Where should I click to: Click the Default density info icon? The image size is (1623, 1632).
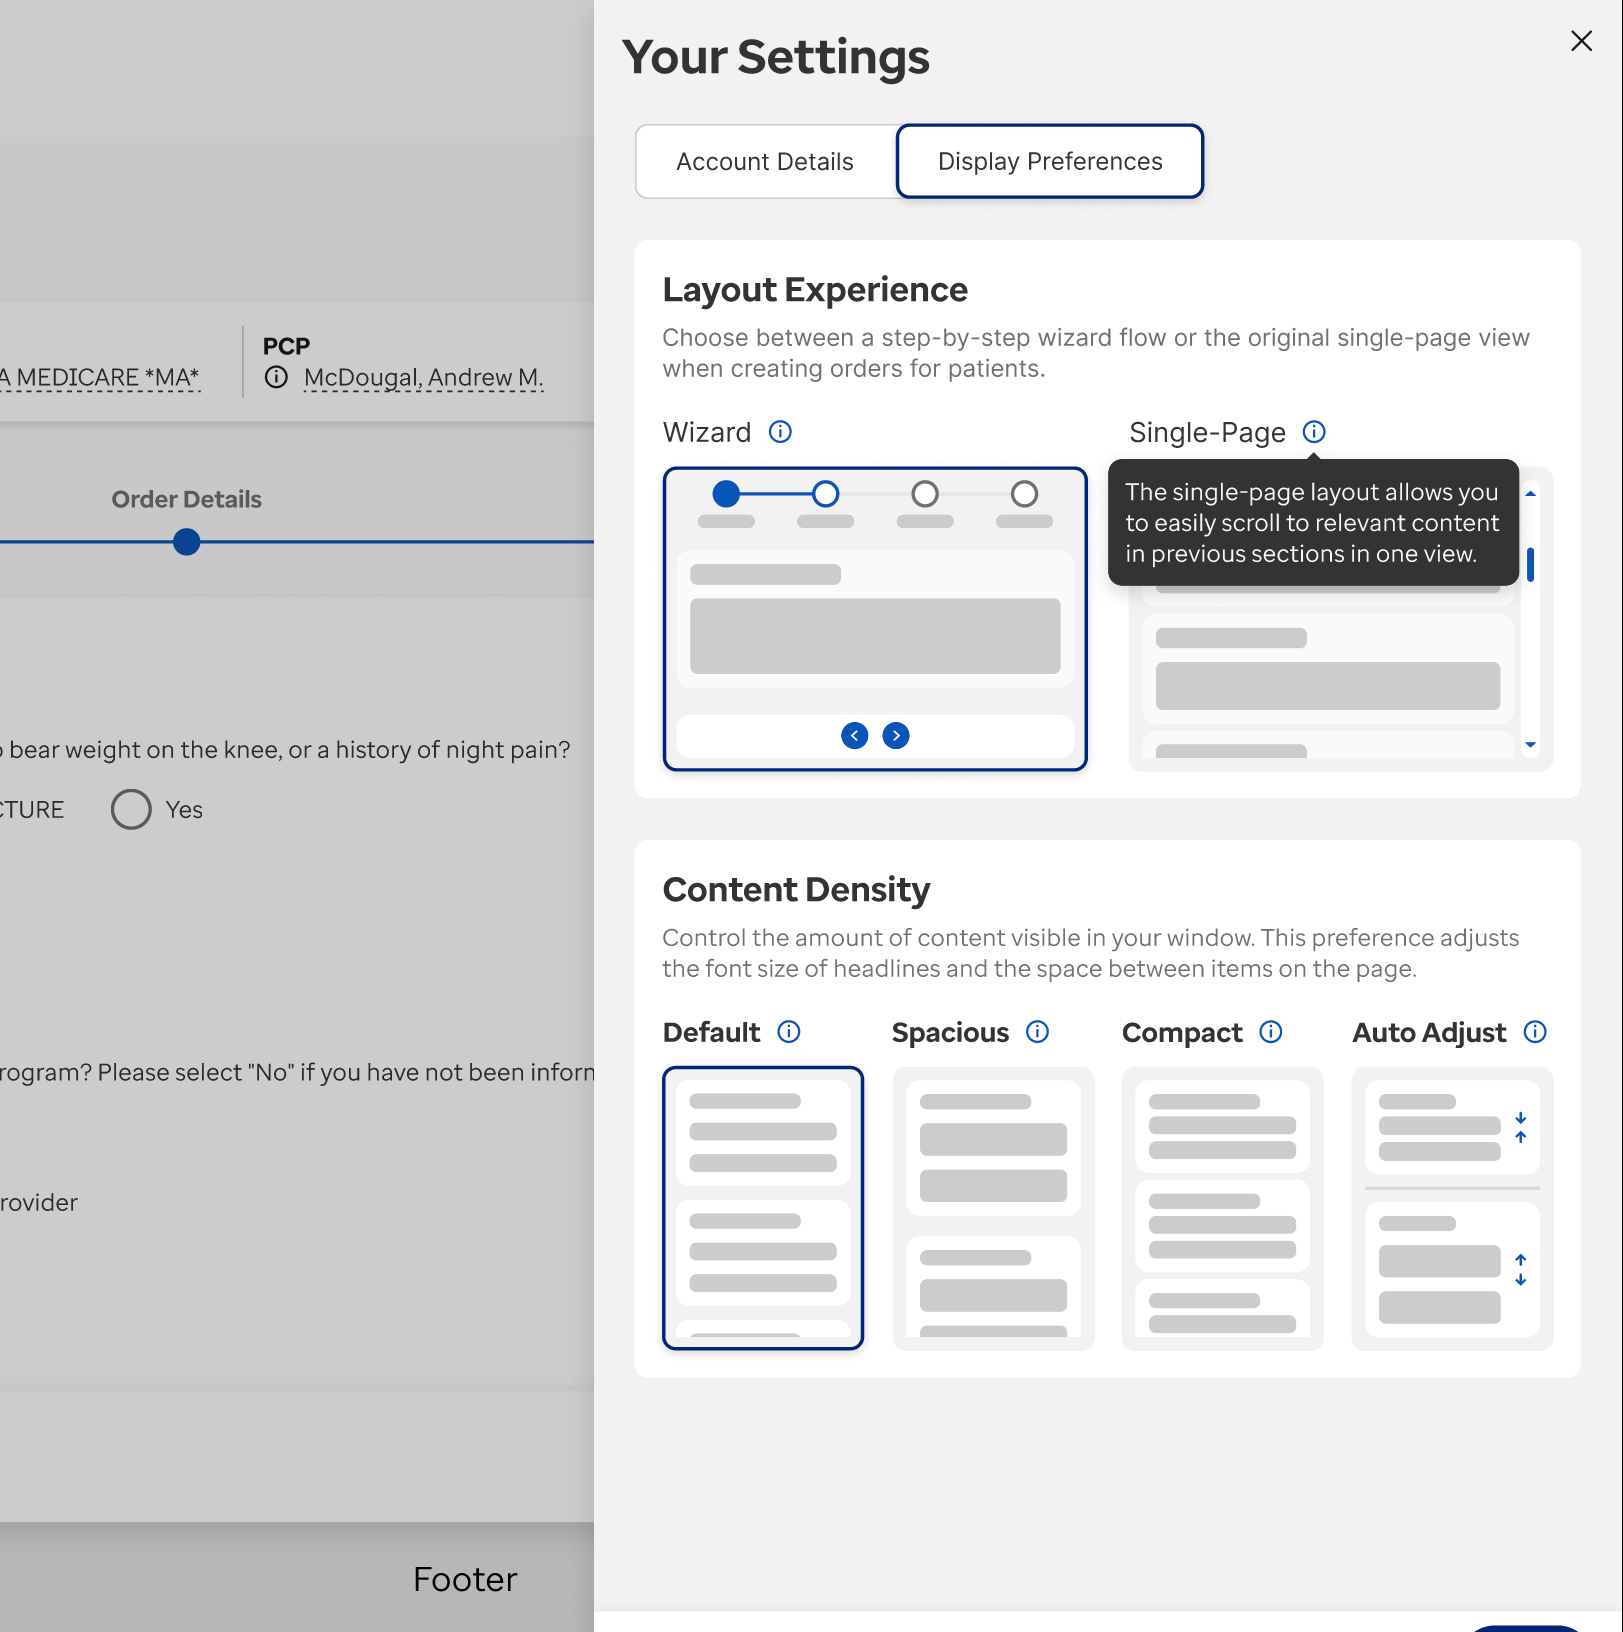coord(789,1032)
